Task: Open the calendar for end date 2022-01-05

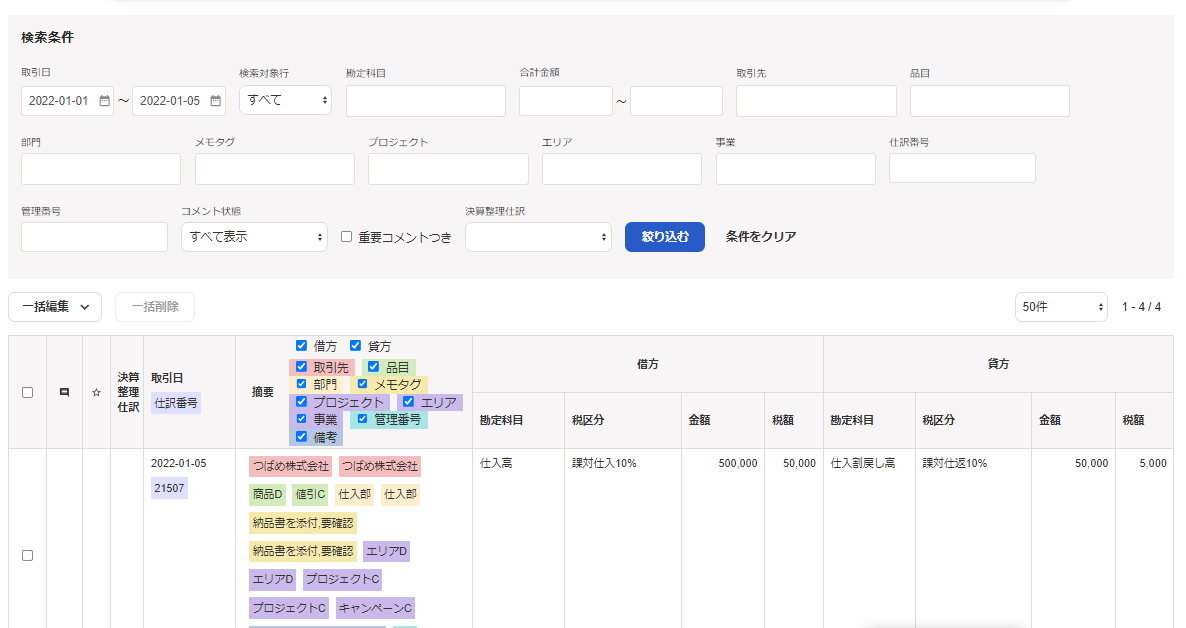Action: (216, 101)
